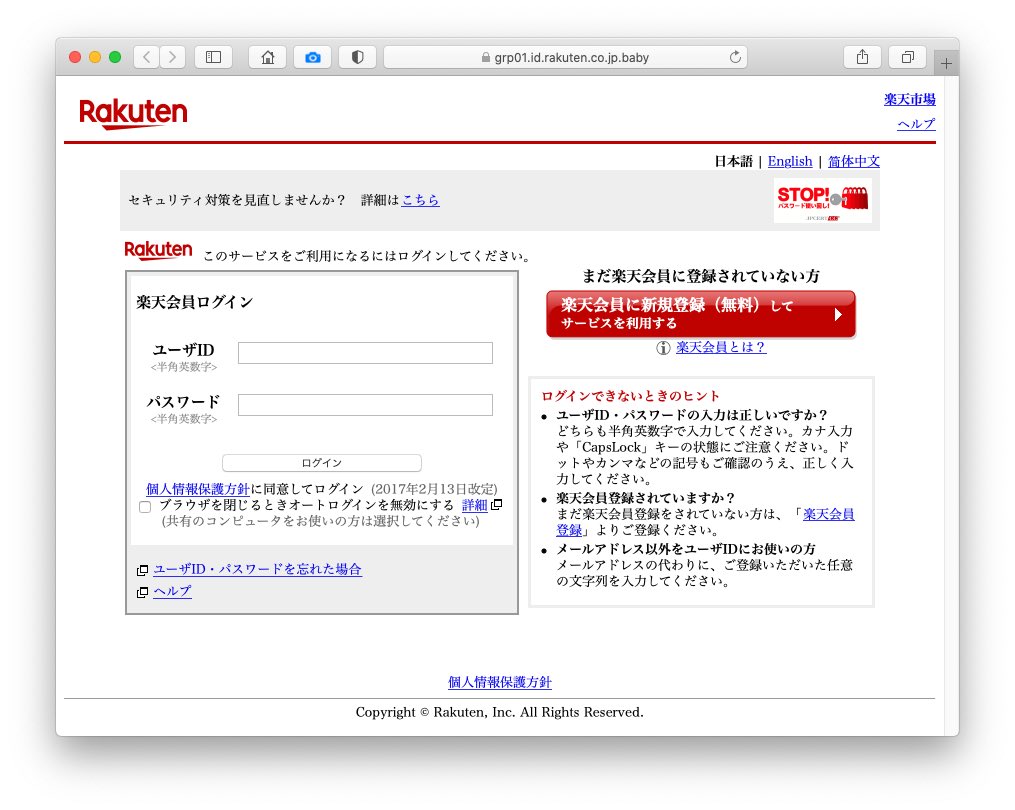The height and width of the screenshot is (810, 1015).
Task: Open footer 個人情報保護方針 link
Action: coord(500,682)
